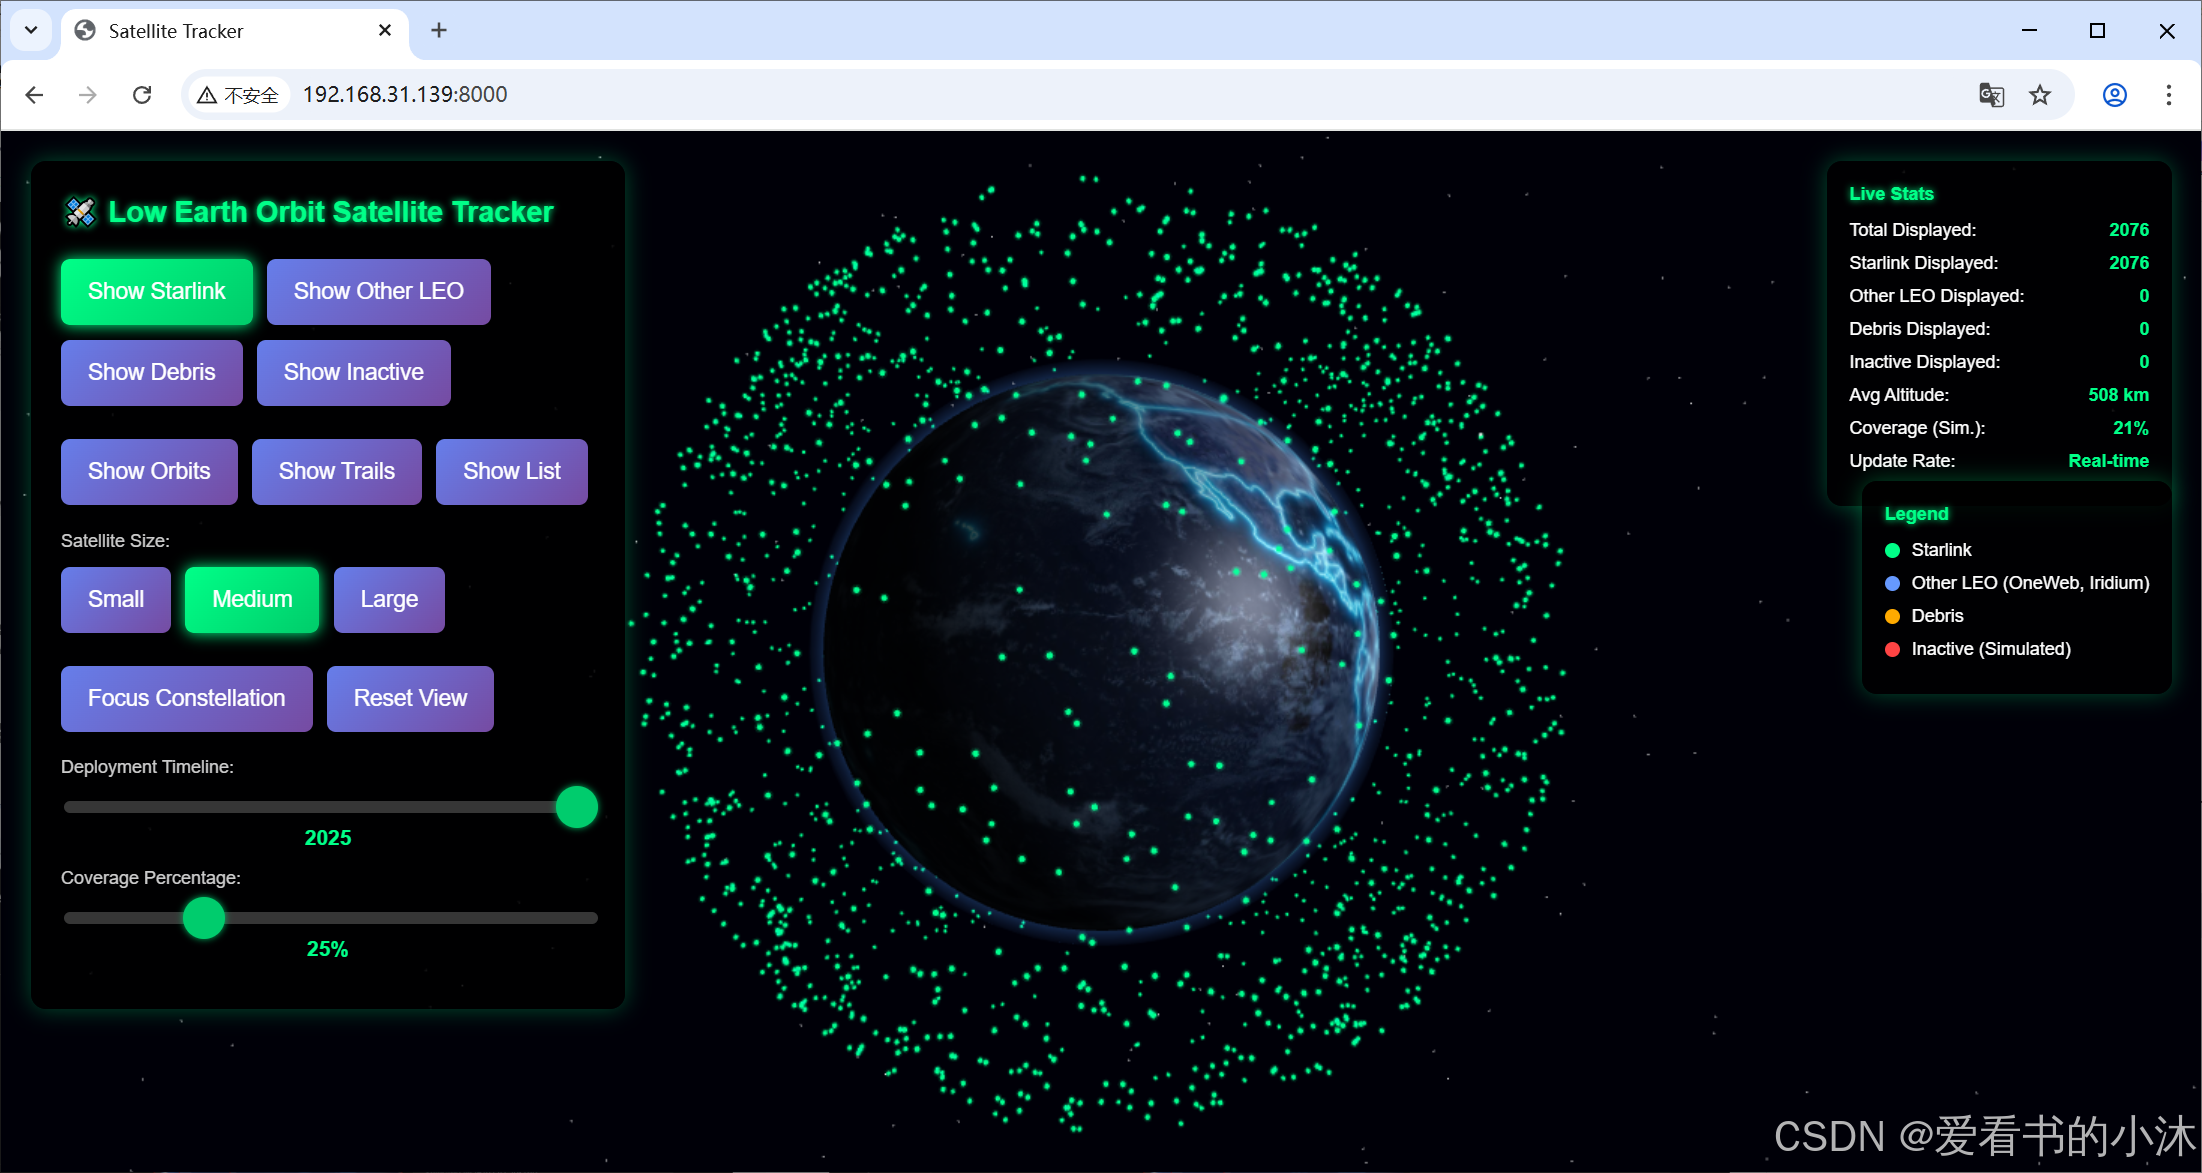Open the Show List panel
This screenshot has width=2202, height=1173.
[511, 472]
